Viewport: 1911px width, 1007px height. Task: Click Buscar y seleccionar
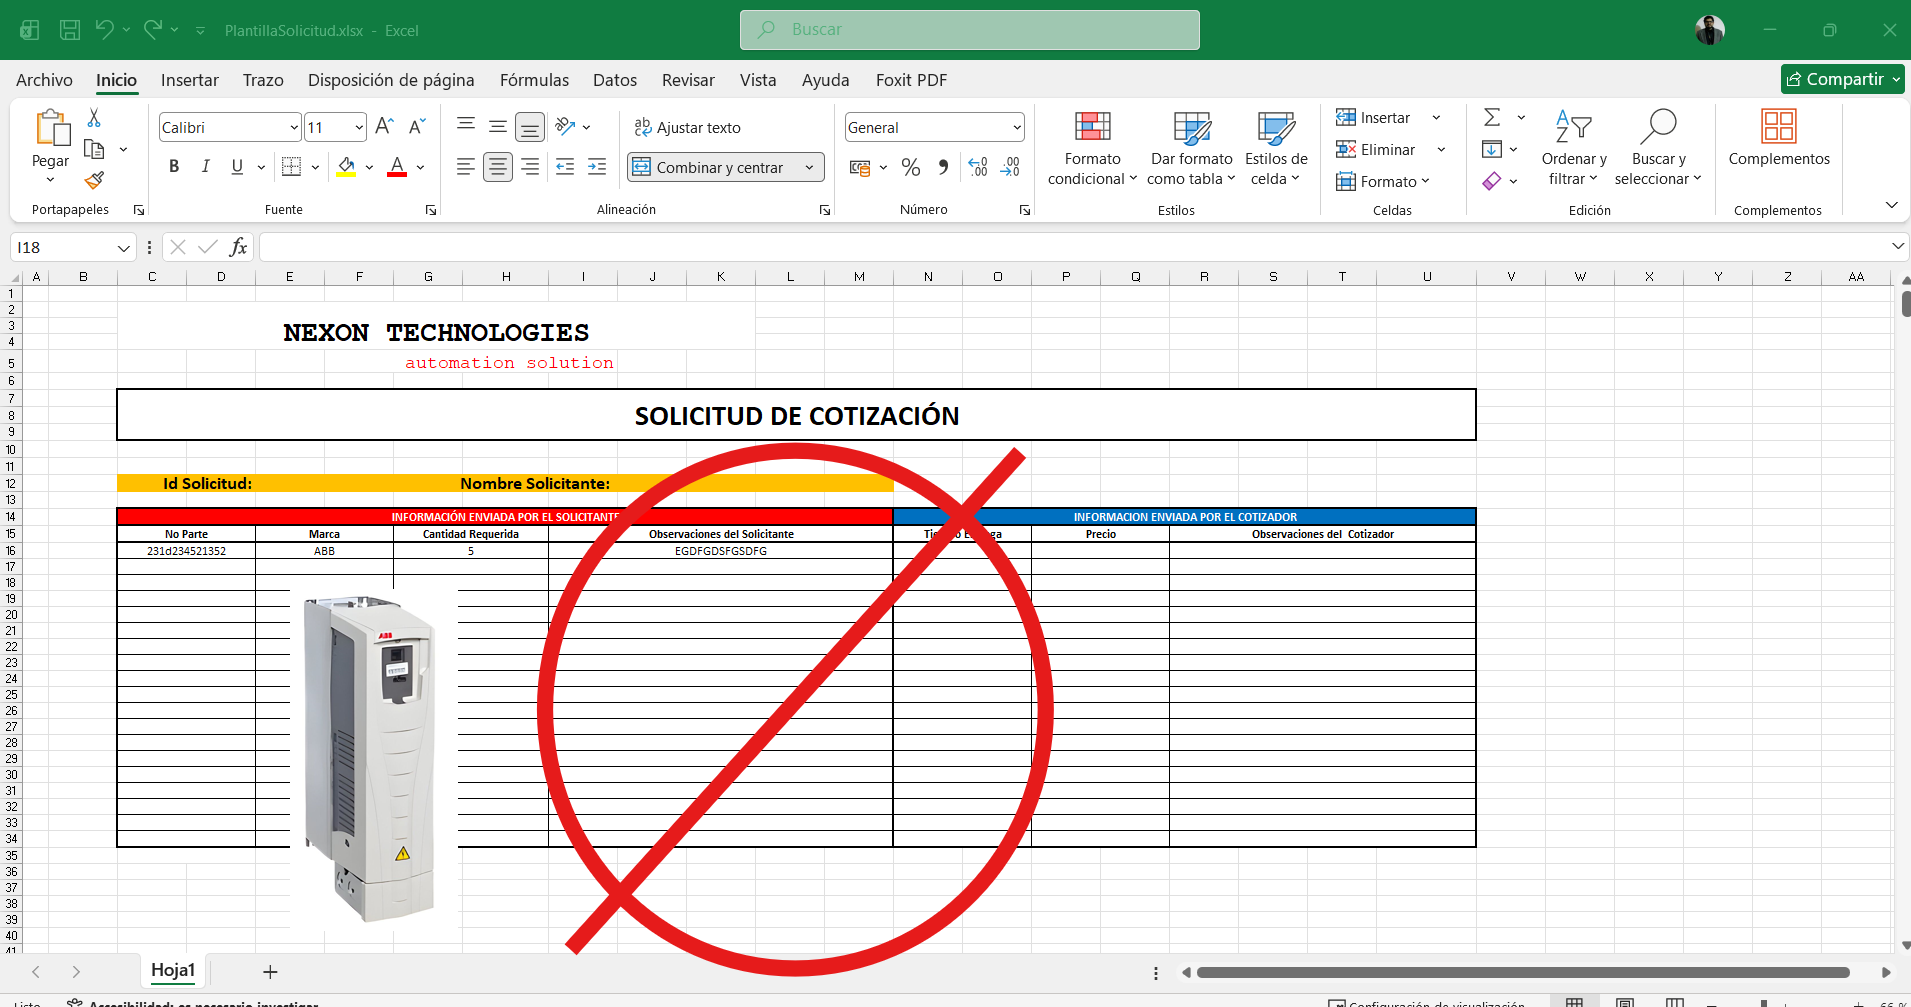point(1658,148)
